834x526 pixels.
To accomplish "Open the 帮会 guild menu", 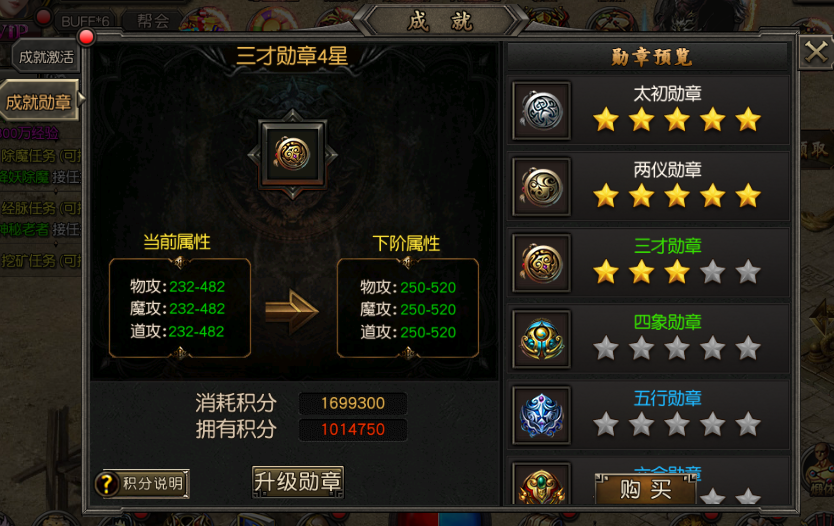I will [x=153, y=21].
